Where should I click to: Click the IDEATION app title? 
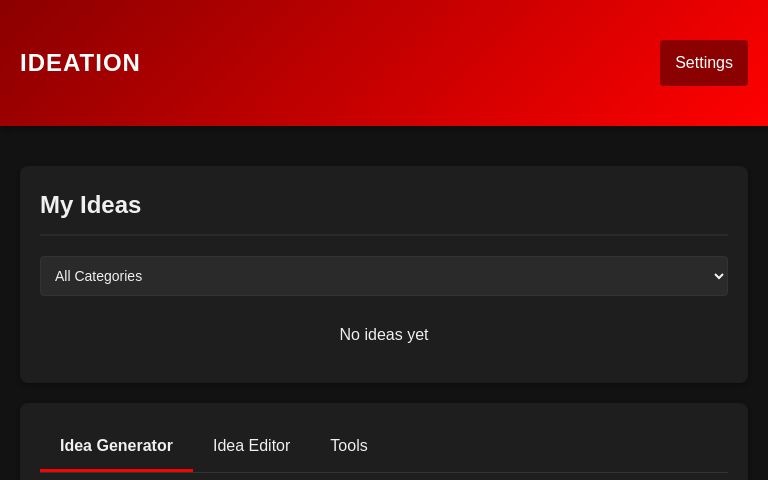pyautogui.click(x=80, y=63)
